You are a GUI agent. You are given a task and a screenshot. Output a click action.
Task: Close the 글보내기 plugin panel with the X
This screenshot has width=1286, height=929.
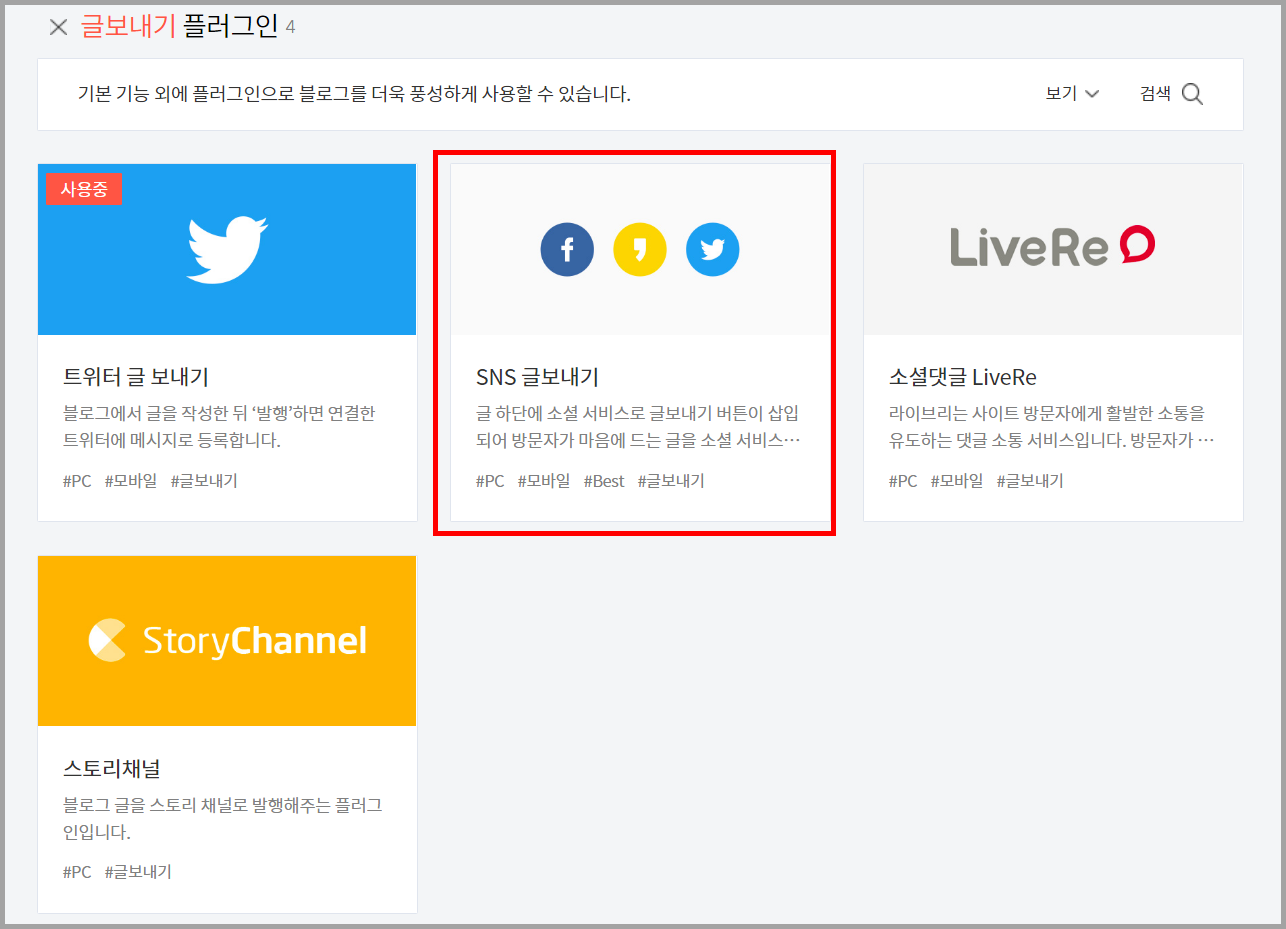tap(58, 27)
